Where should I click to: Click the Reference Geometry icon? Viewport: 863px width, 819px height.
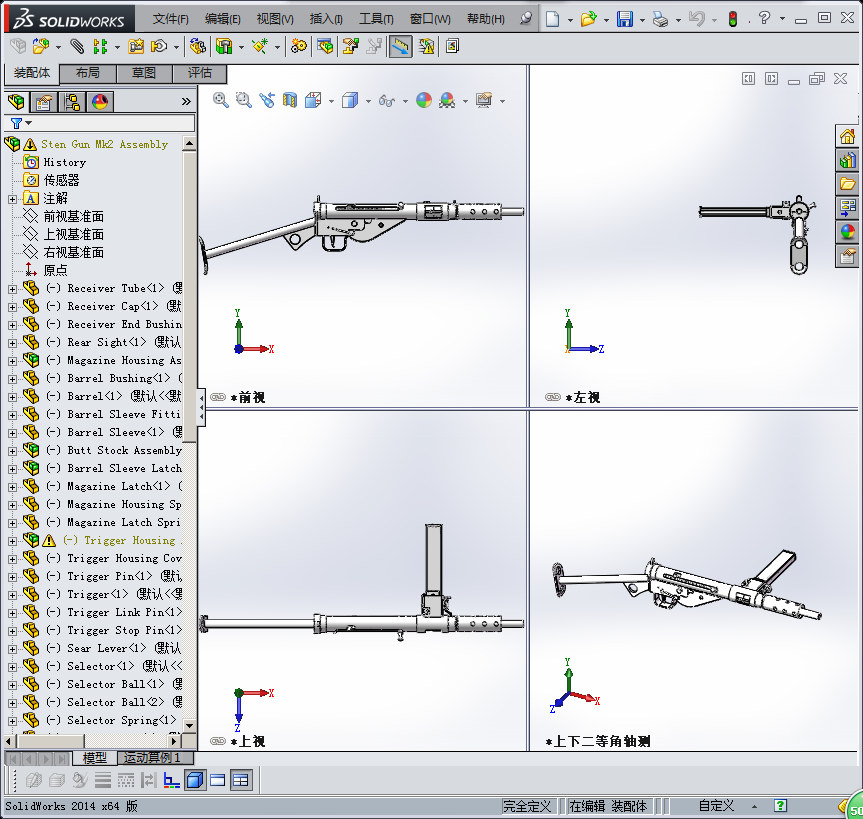(260, 46)
